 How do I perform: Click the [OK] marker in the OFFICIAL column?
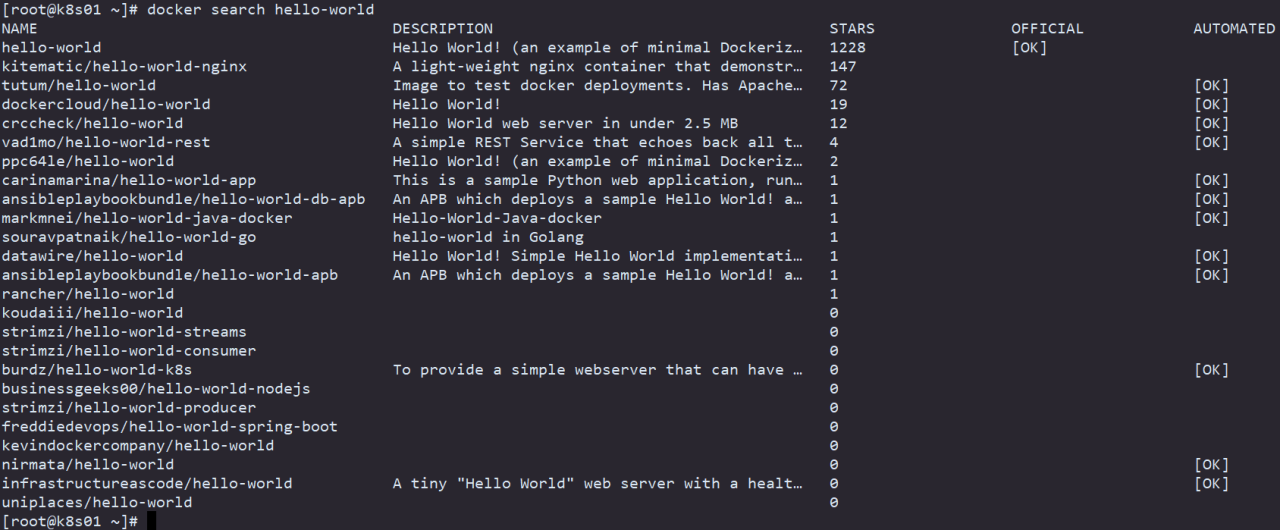click(x=1029, y=48)
